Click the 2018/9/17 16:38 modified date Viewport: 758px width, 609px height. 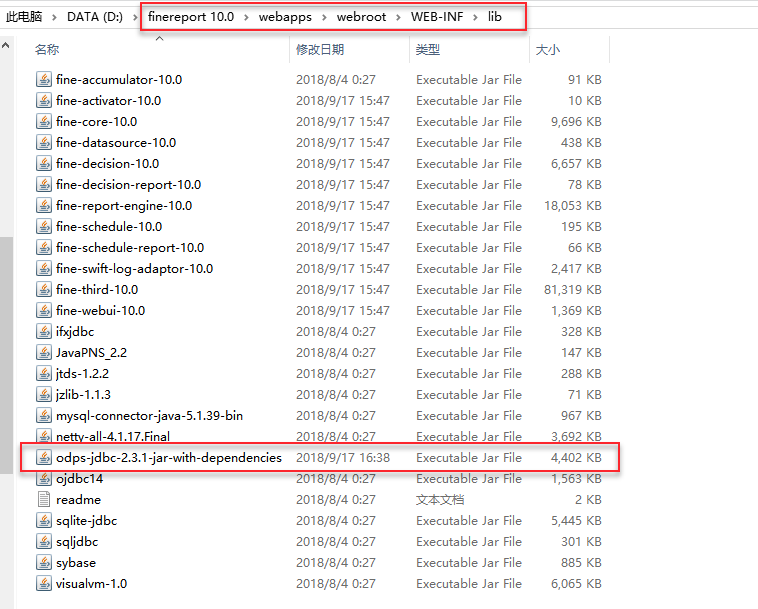(x=343, y=458)
